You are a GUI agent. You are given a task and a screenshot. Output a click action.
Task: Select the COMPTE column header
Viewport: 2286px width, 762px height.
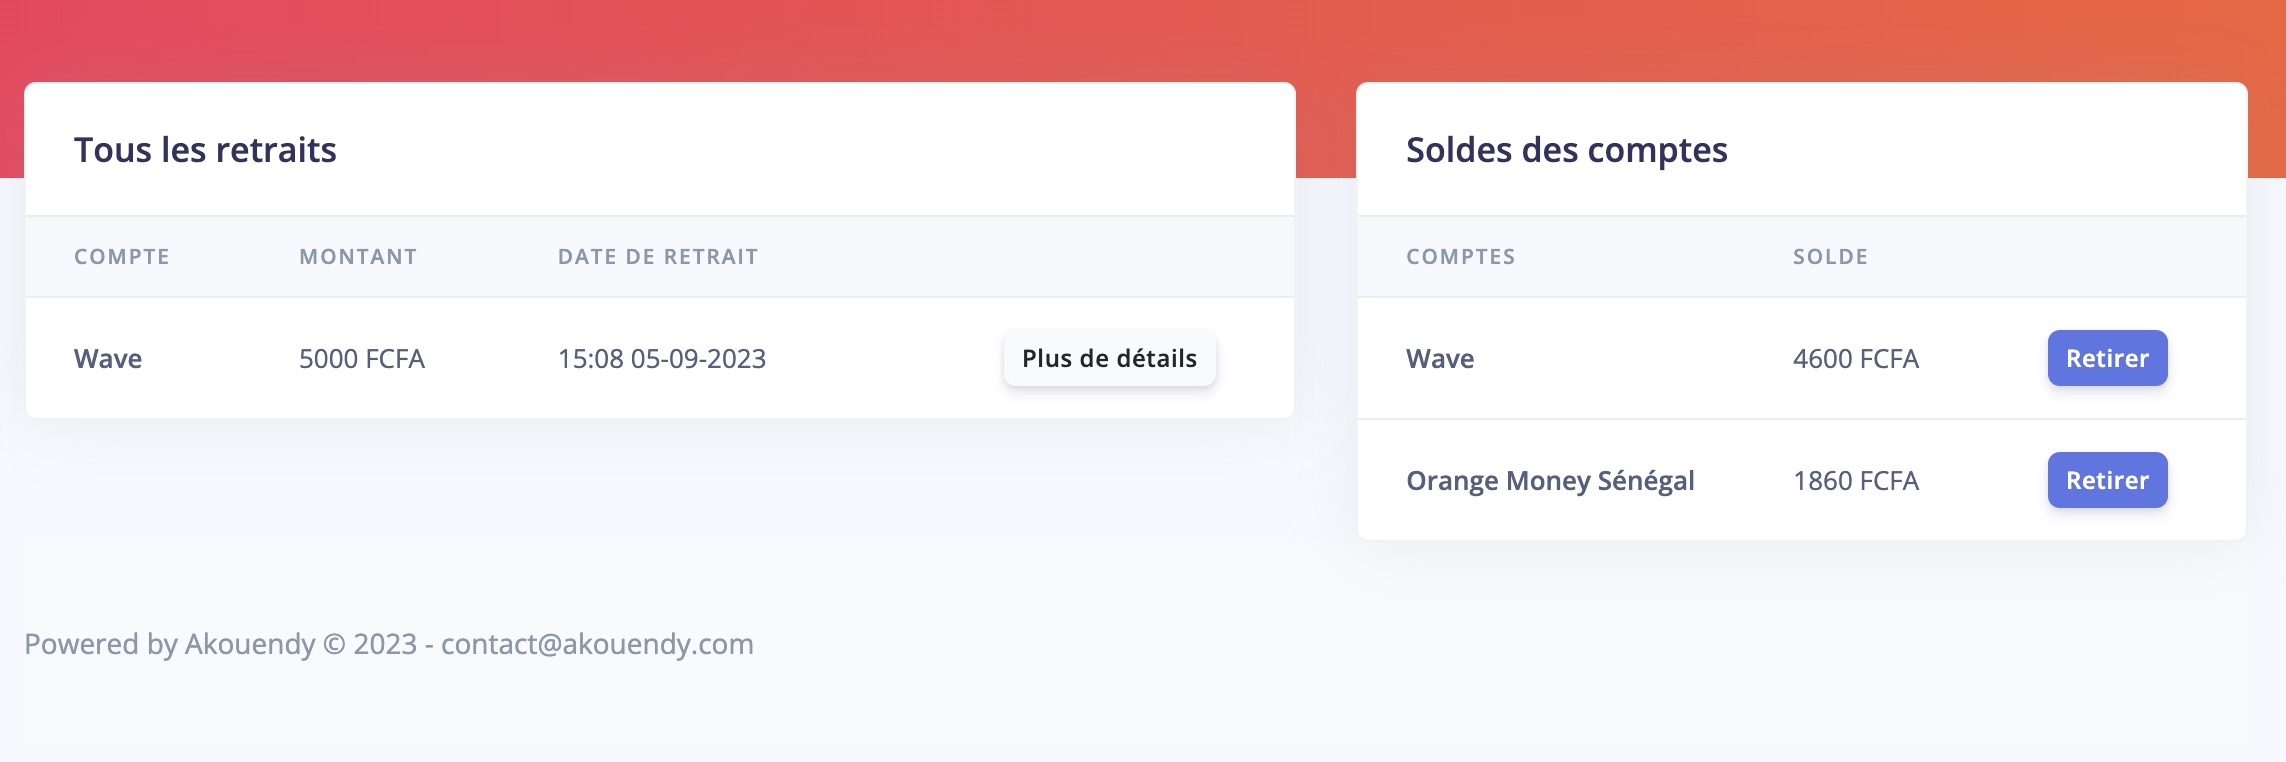[122, 257]
